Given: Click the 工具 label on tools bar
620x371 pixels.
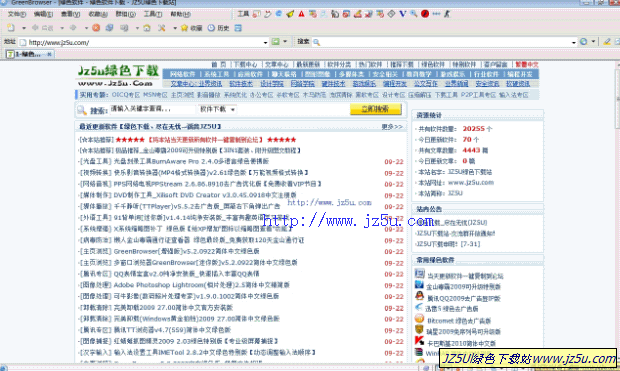Looking at the screenshot, I should click(x=243, y=14).
